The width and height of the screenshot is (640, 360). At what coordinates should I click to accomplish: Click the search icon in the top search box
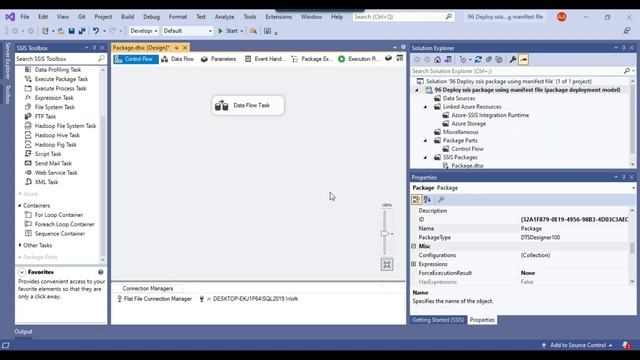pos(449,17)
